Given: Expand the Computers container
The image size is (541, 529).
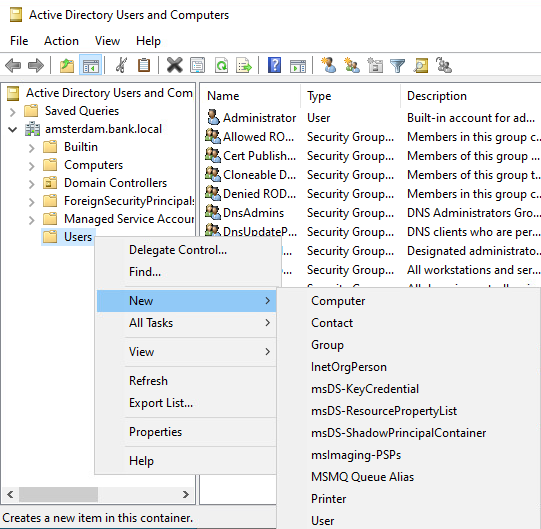Looking at the screenshot, I should point(31,166).
